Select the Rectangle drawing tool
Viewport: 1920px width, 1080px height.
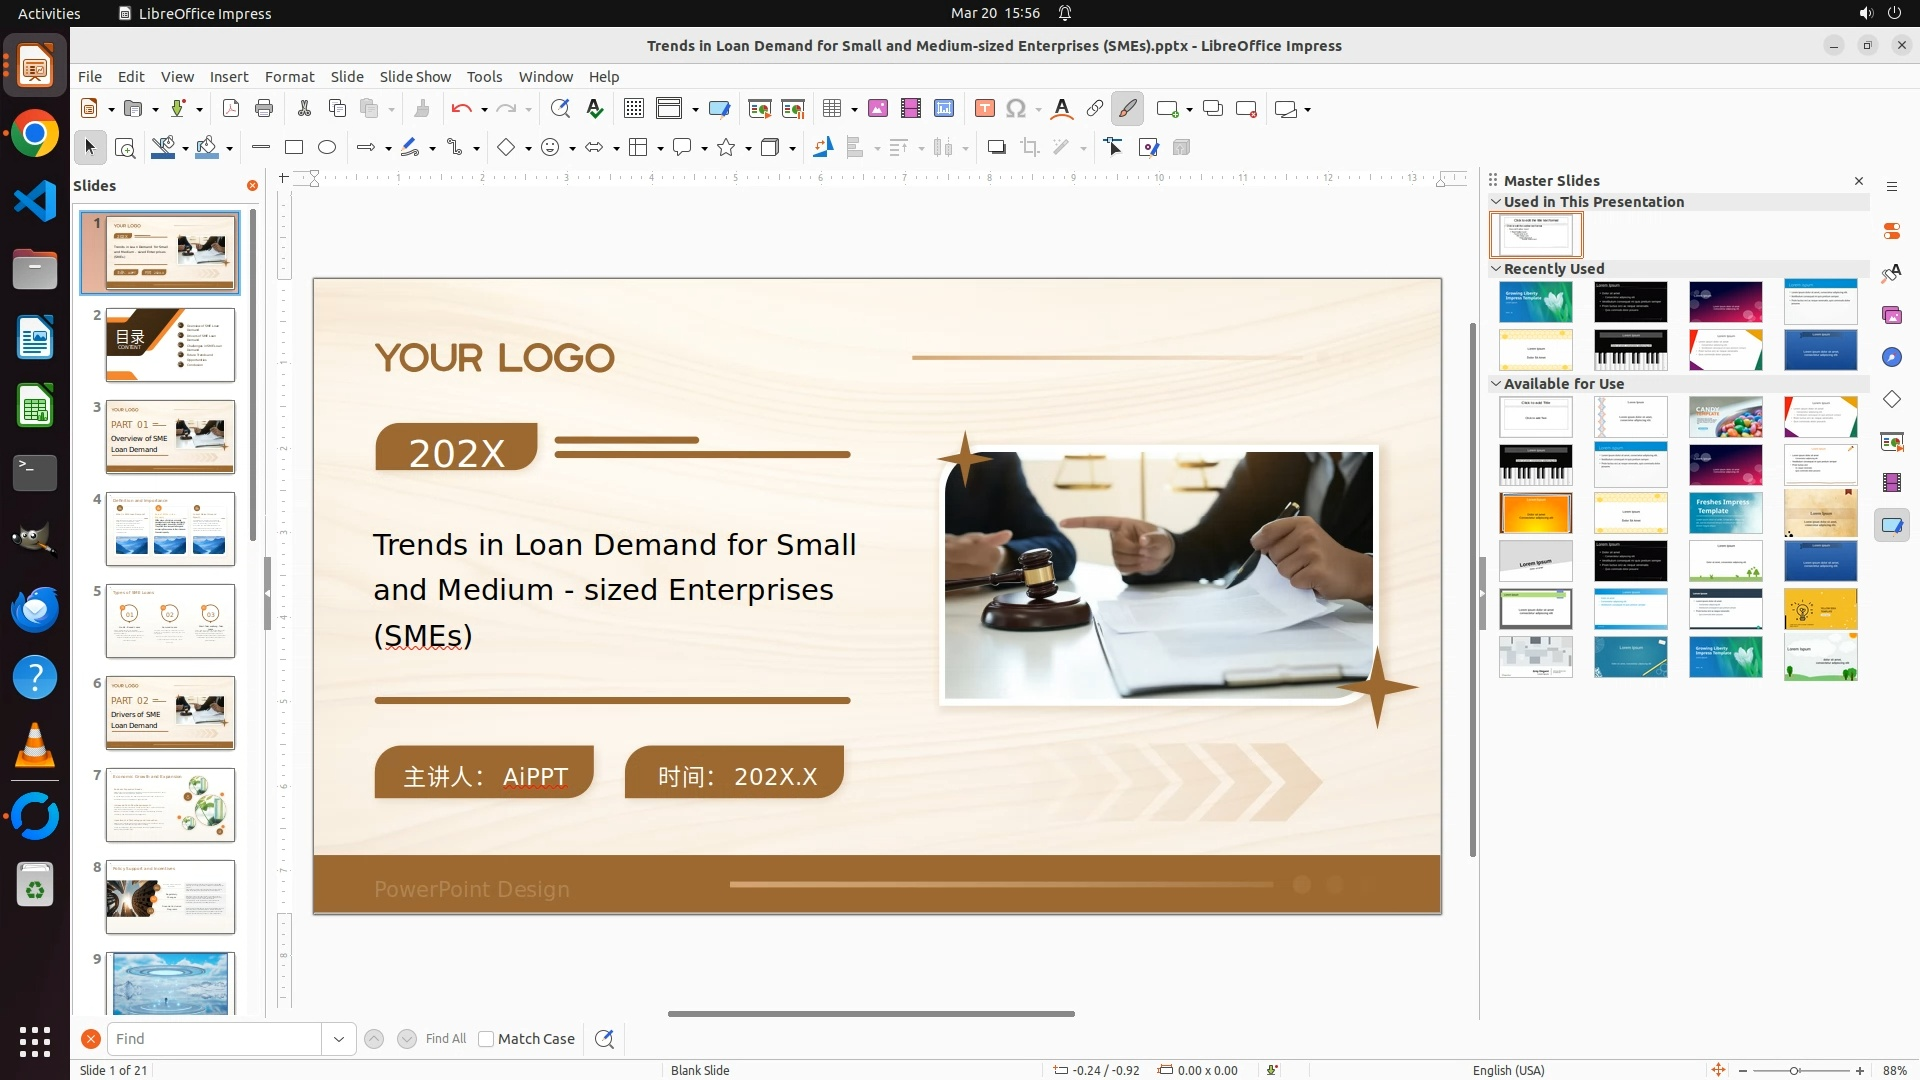[294, 148]
